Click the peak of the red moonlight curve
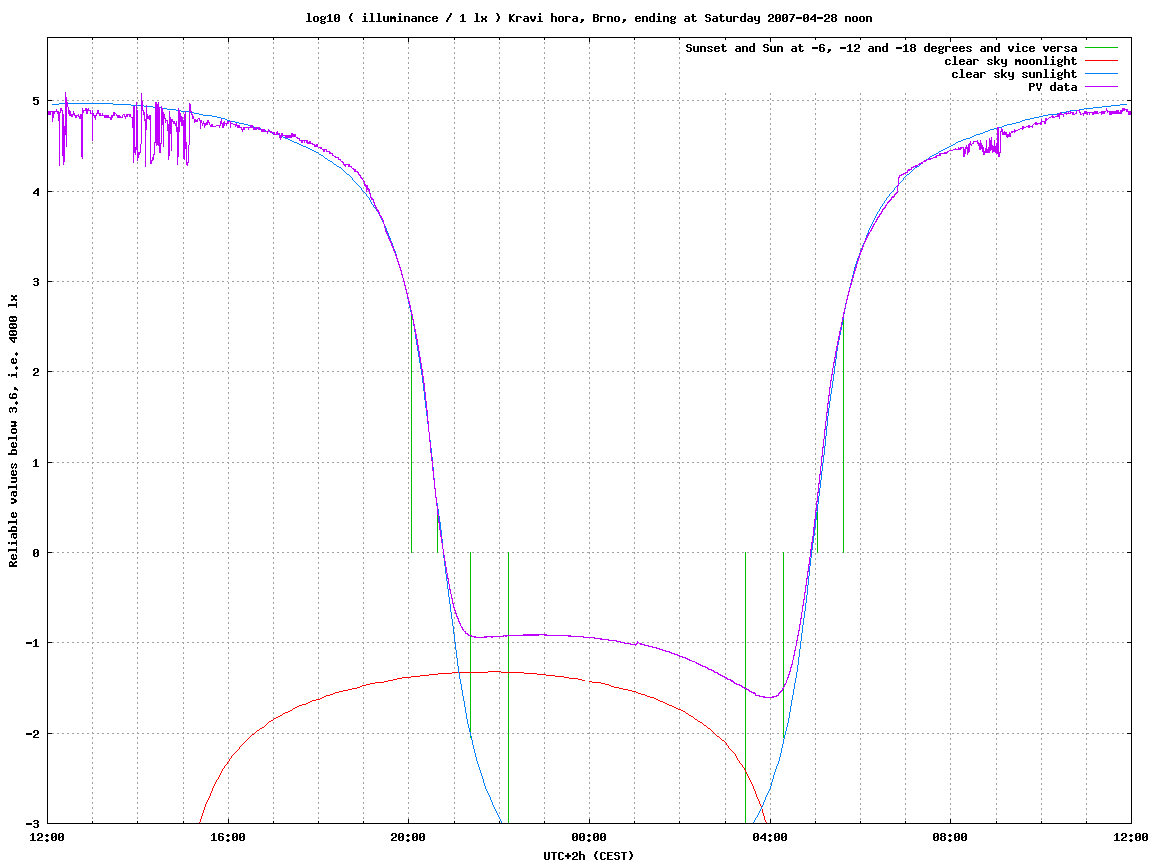1151x863 pixels. click(493, 671)
